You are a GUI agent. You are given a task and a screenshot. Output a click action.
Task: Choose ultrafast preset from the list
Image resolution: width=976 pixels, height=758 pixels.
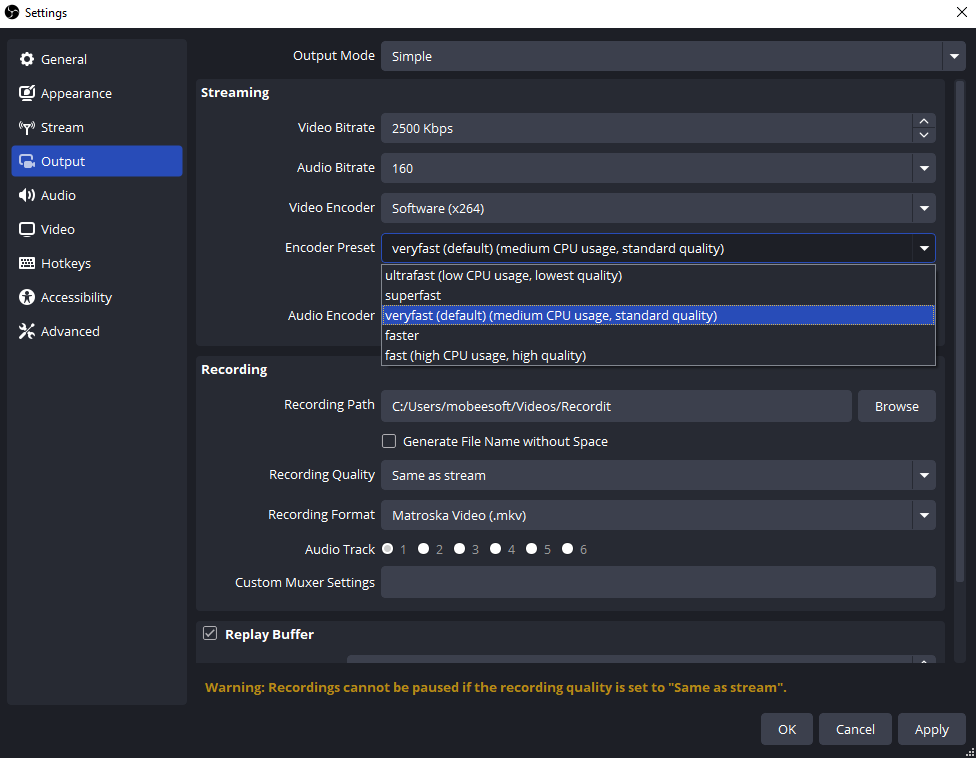(503, 275)
